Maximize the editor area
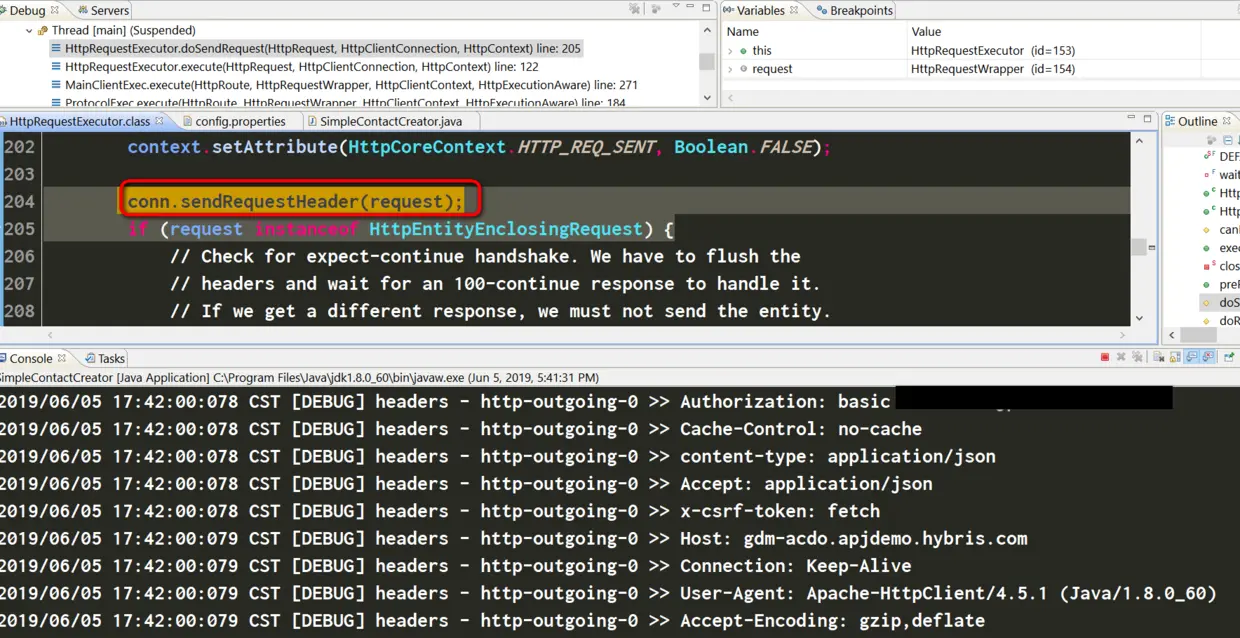The image size is (1240, 638). pyautogui.click(x=1147, y=118)
